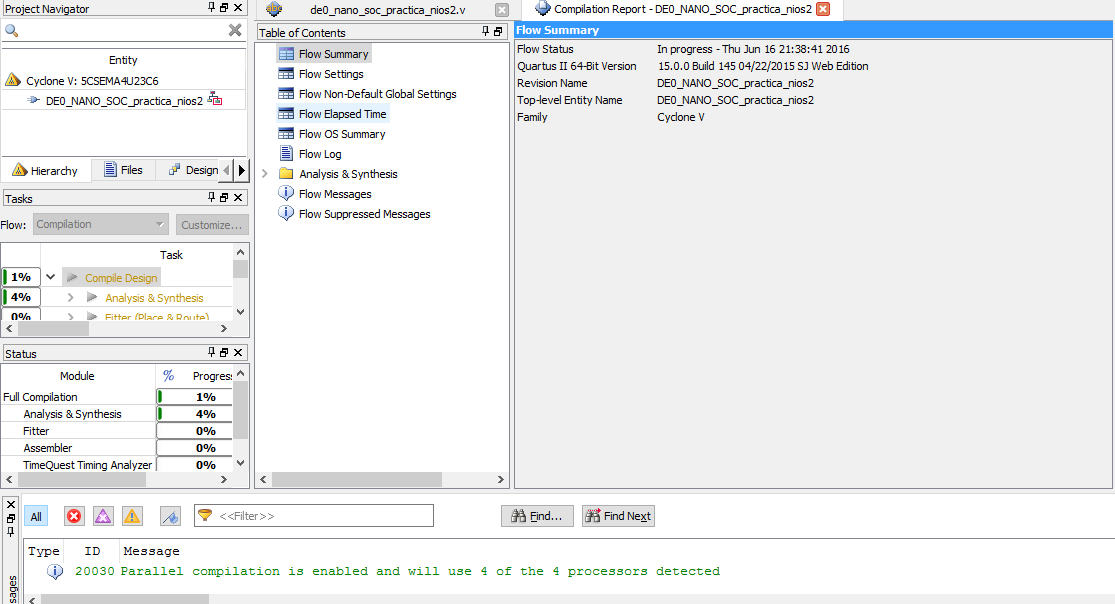
Task: Click the % column header in Status
Action: click(169, 376)
